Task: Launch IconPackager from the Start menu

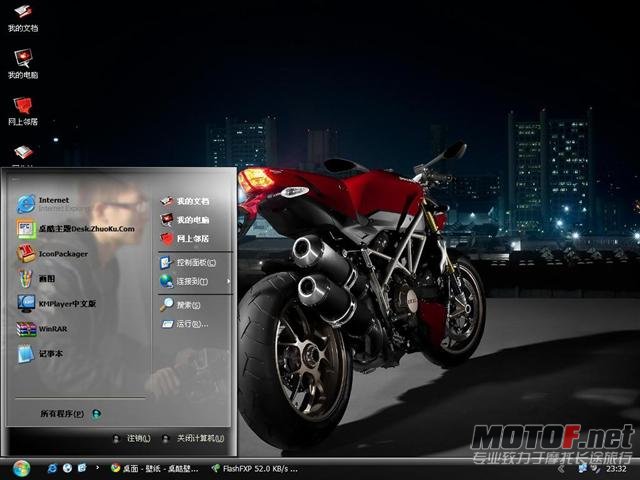Action: click(52, 253)
